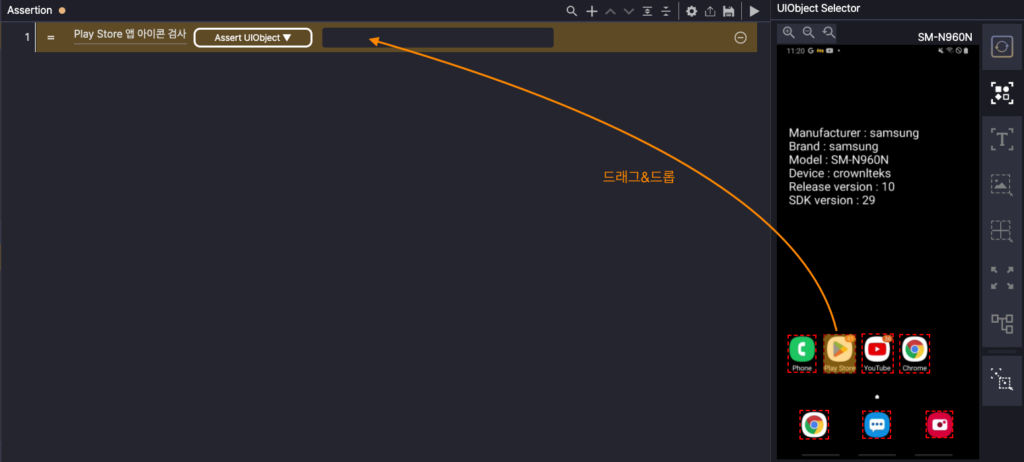Expand all steps icon in toolbar

648,11
